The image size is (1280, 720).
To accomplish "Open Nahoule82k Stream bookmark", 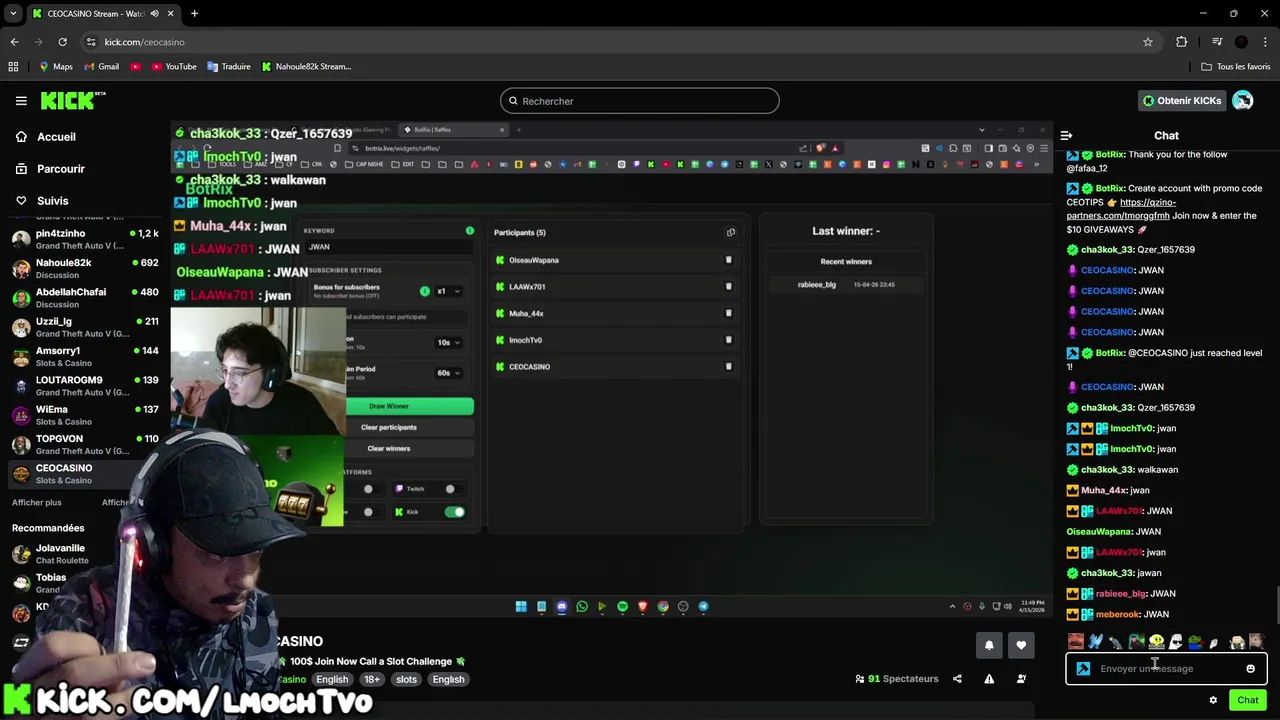I will [306, 66].
